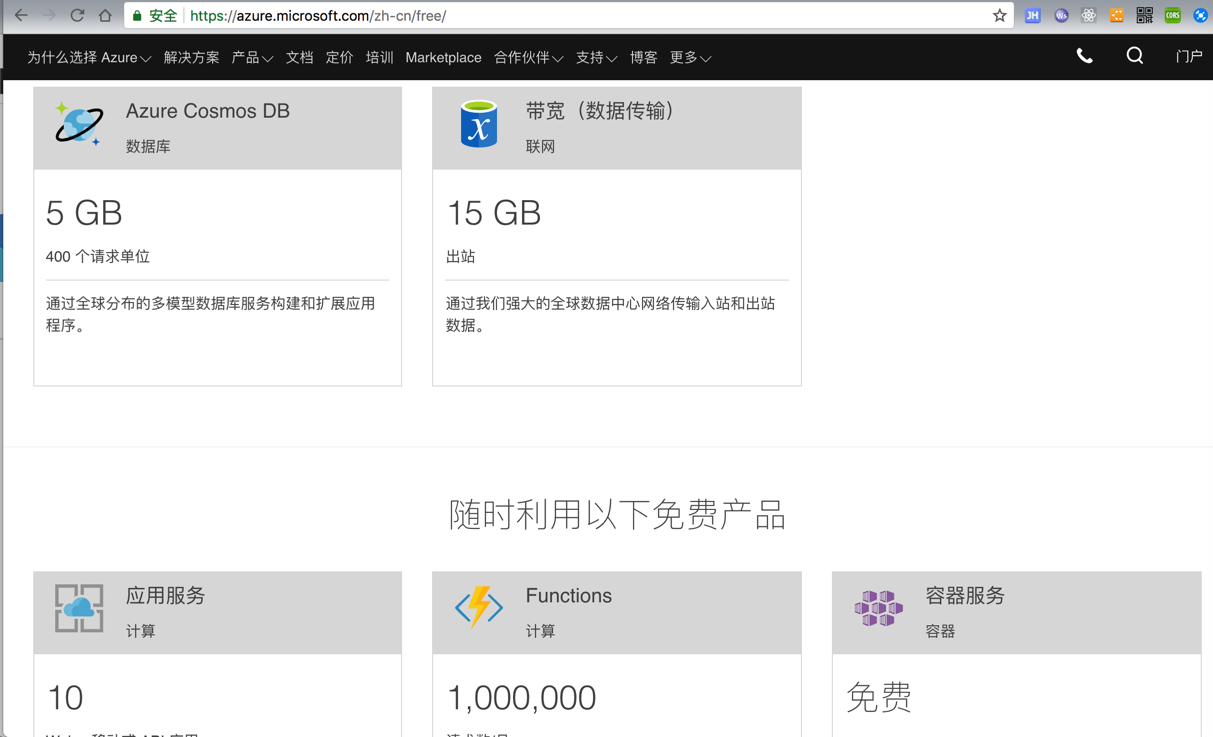Open the site search magnifier
This screenshot has height=737, width=1213.
pyautogui.click(x=1134, y=56)
